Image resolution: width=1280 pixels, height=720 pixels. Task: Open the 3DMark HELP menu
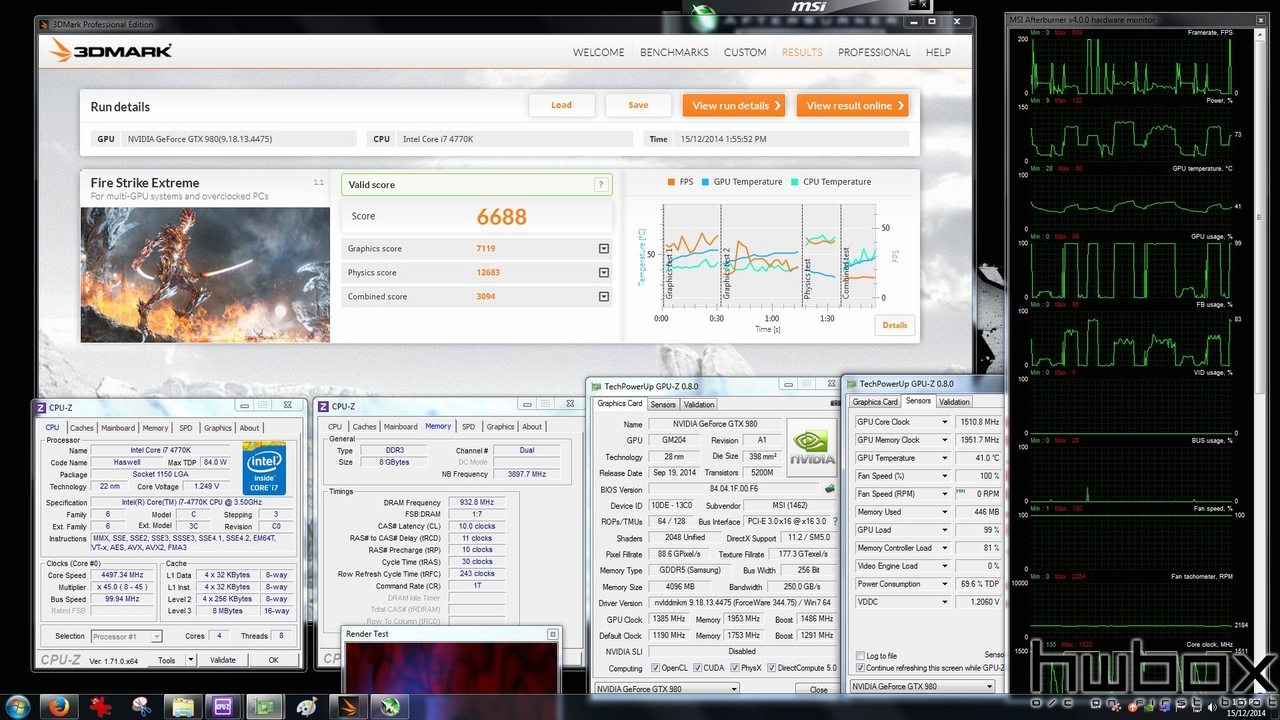(x=938, y=52)
